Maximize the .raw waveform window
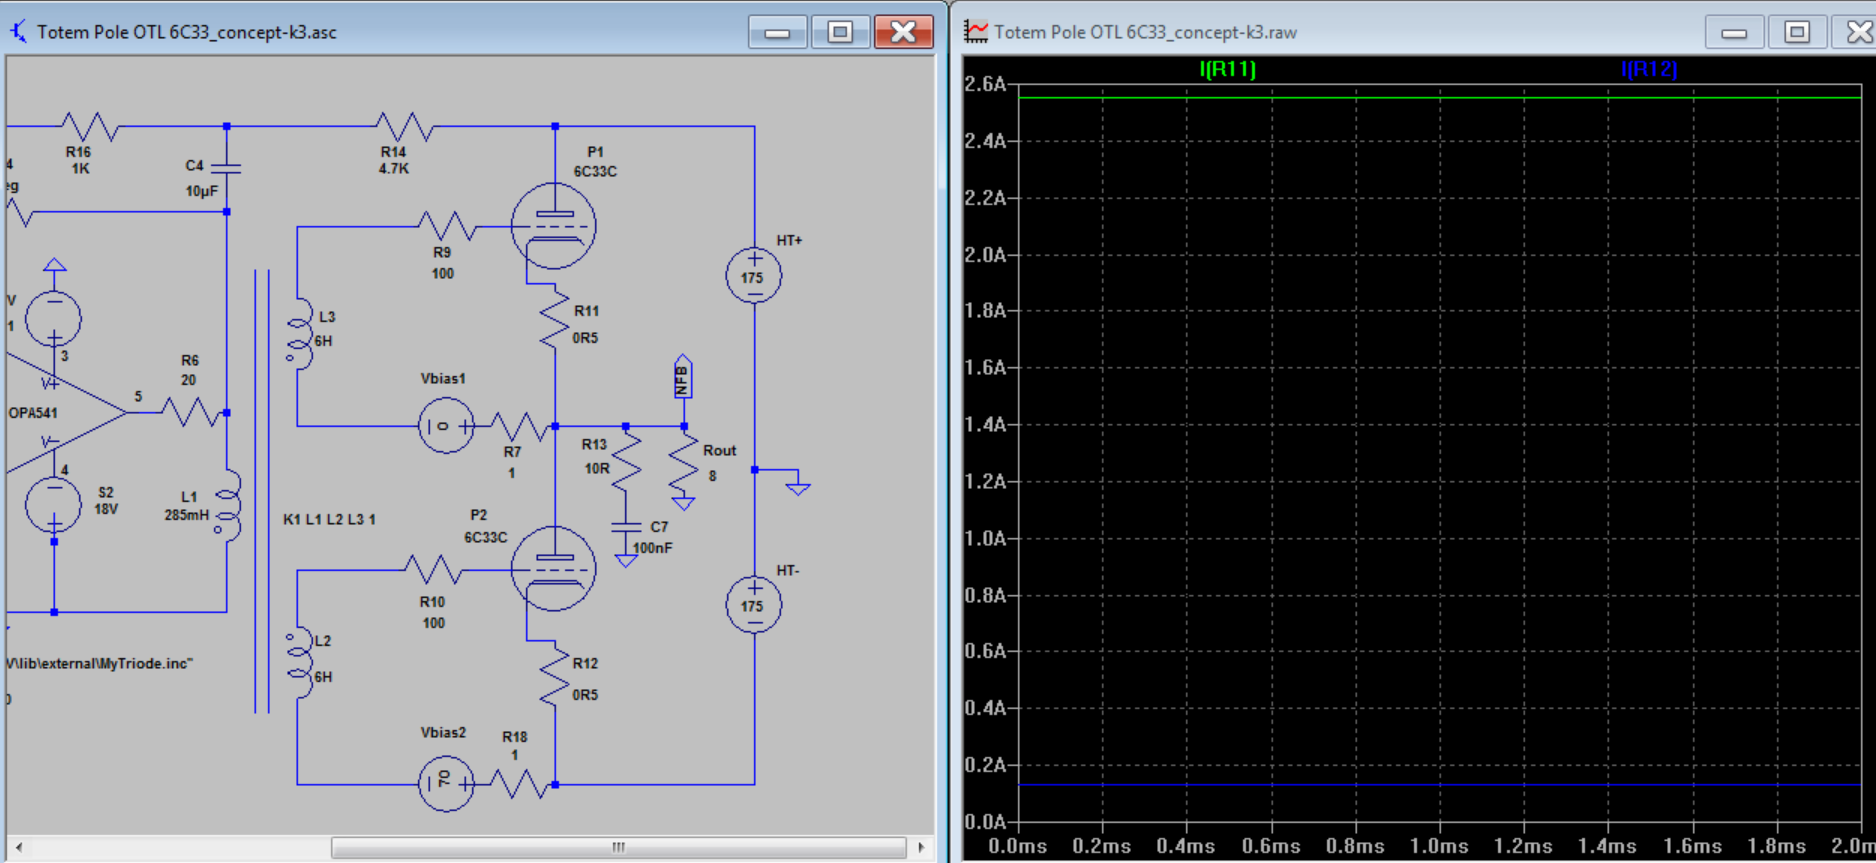 (x=1797, y=33)
